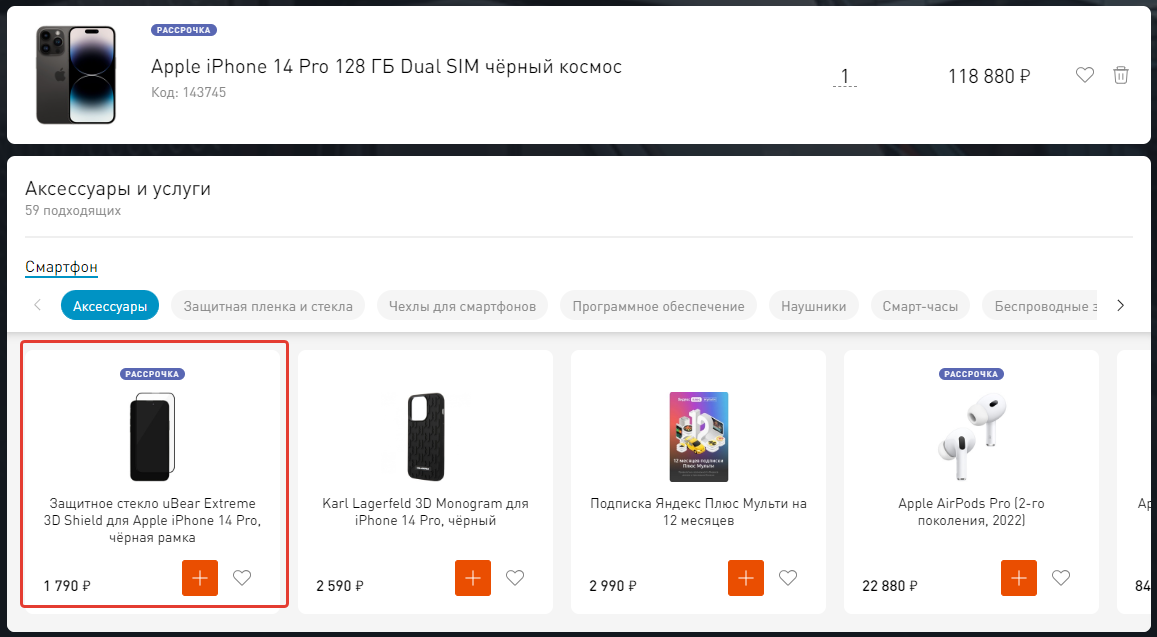This screenshot has height=637, width=1157.
Task: Change iPhone quantity value
Action: pos(845,76)
